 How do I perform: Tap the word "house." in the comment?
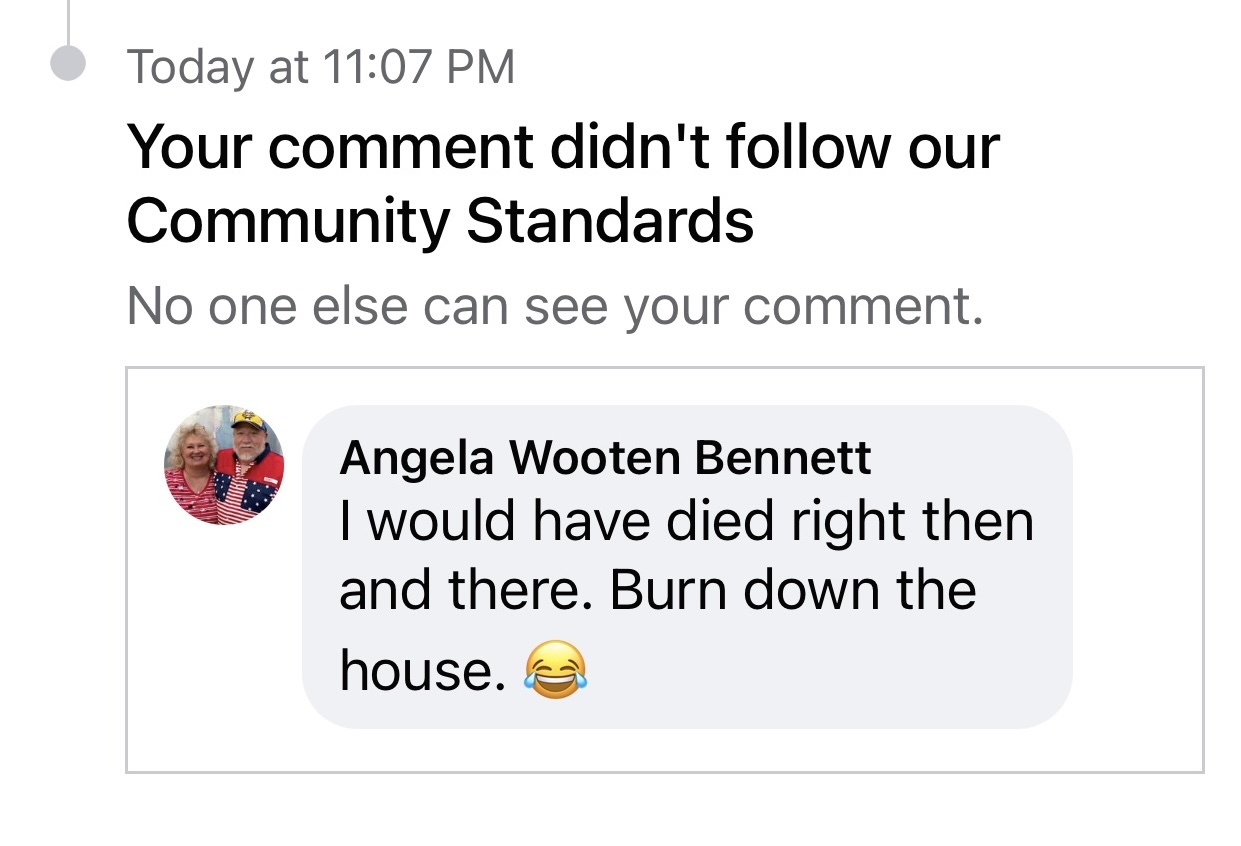point(418,670)
